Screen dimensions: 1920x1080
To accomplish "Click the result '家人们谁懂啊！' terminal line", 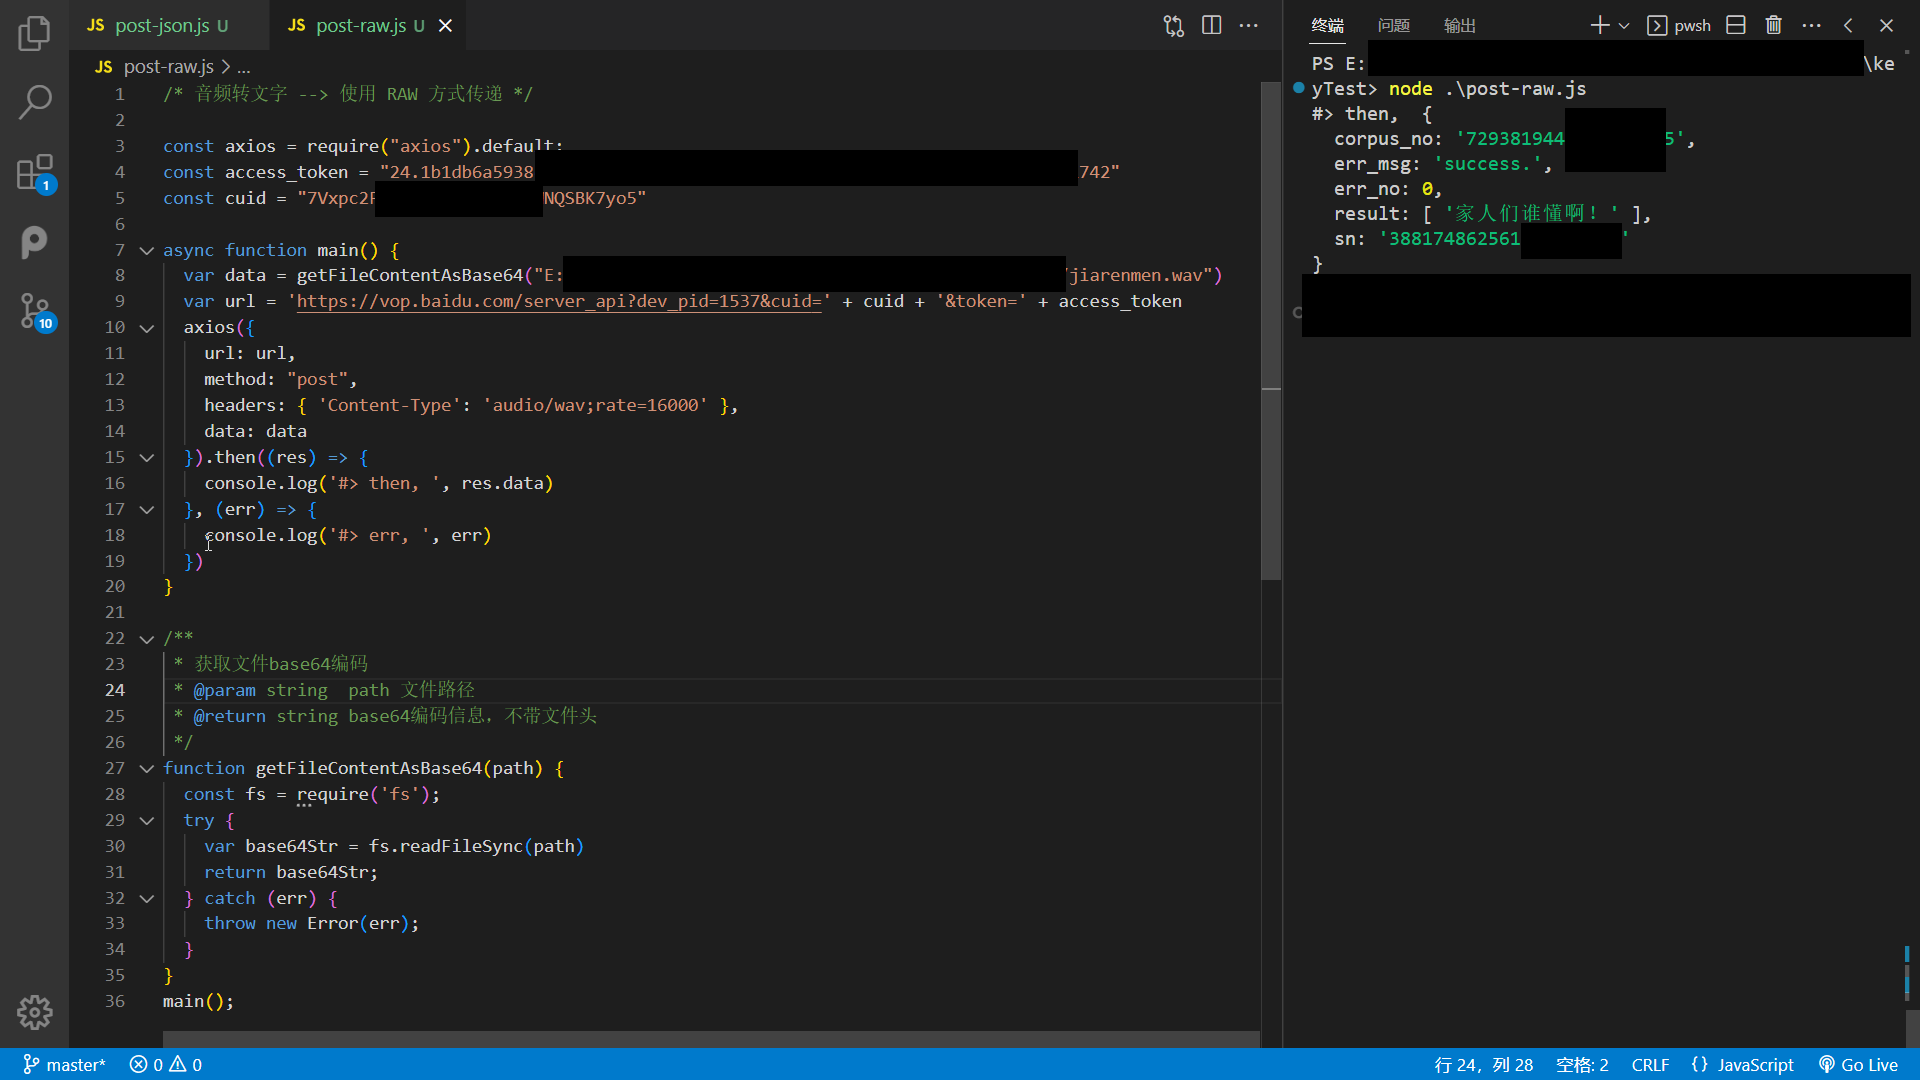I will pyautogui.click(x=1491, y=214).
